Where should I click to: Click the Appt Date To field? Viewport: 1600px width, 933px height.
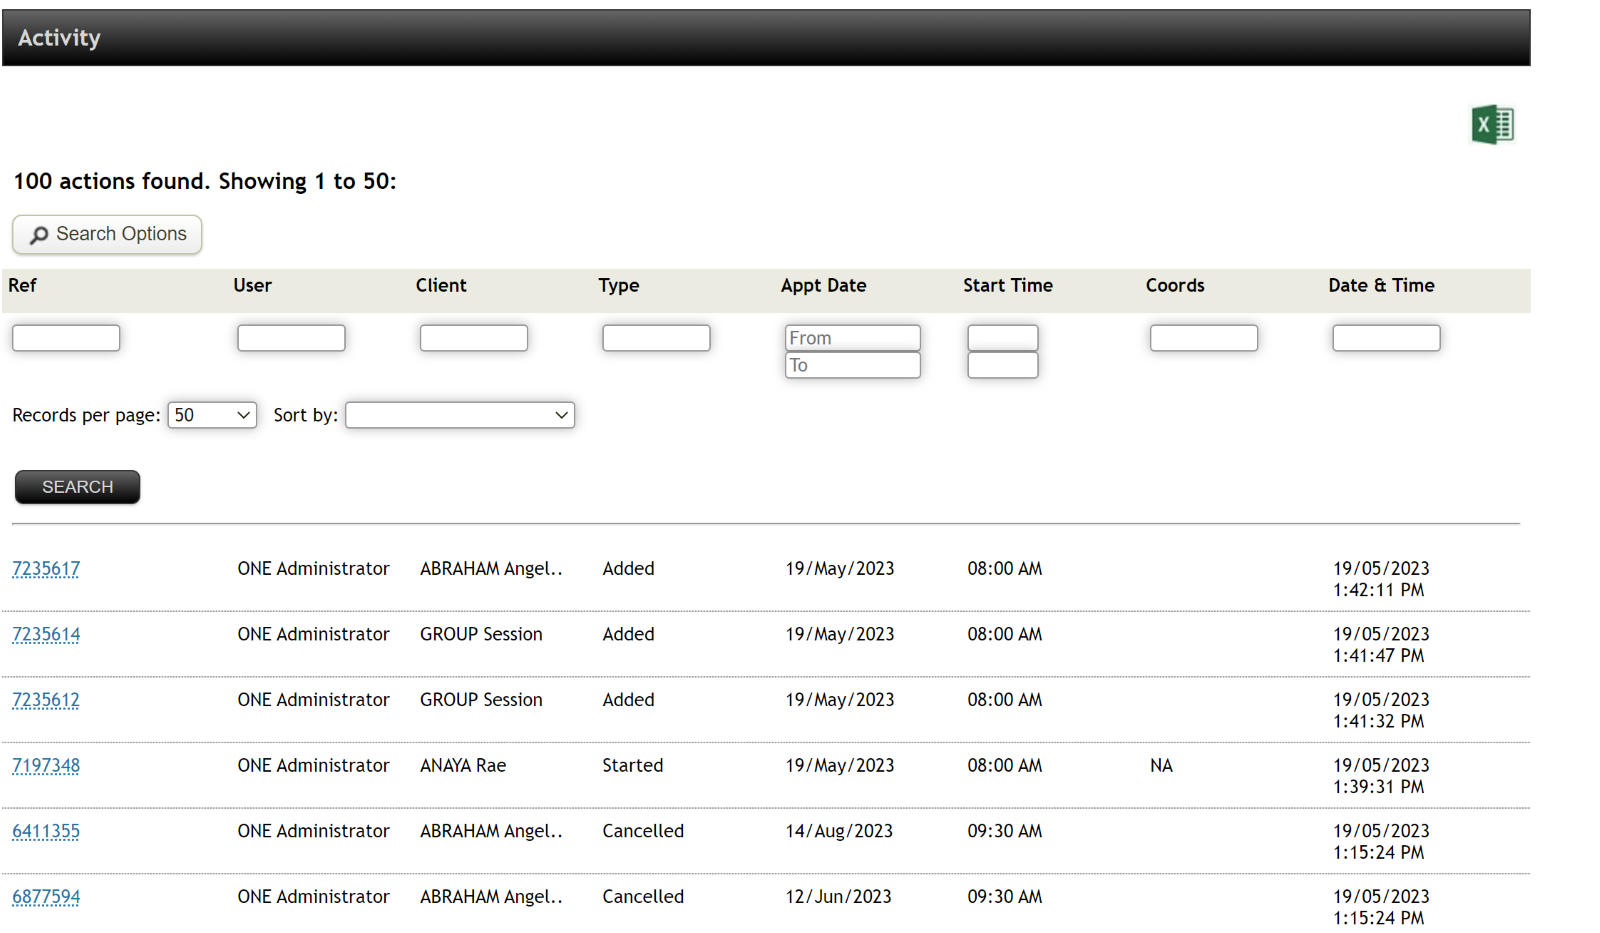852,365
